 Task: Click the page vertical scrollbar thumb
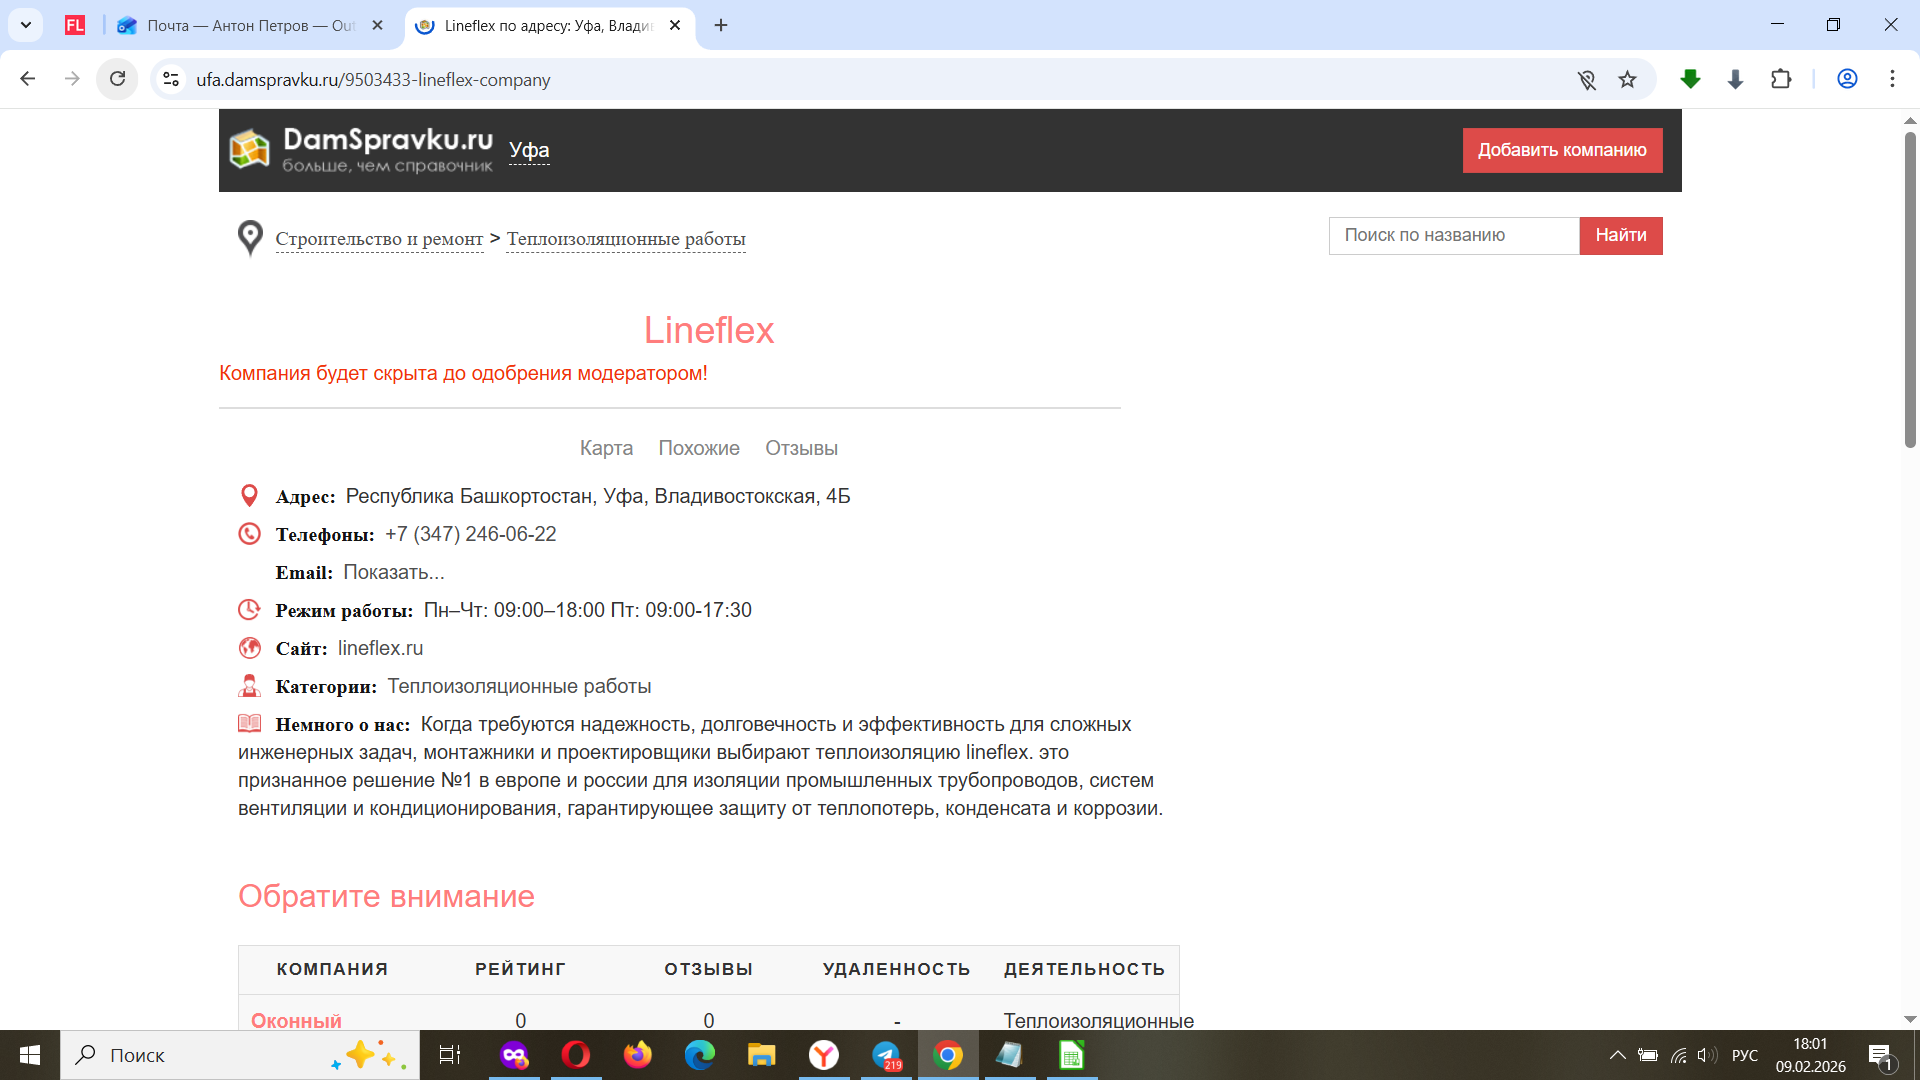(x=1909, y=290)
